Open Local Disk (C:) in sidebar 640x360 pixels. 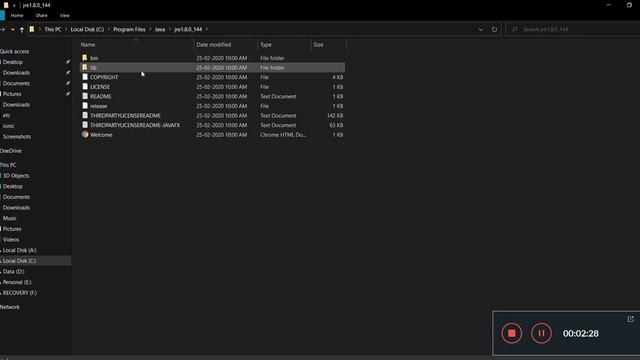point(20,261)
